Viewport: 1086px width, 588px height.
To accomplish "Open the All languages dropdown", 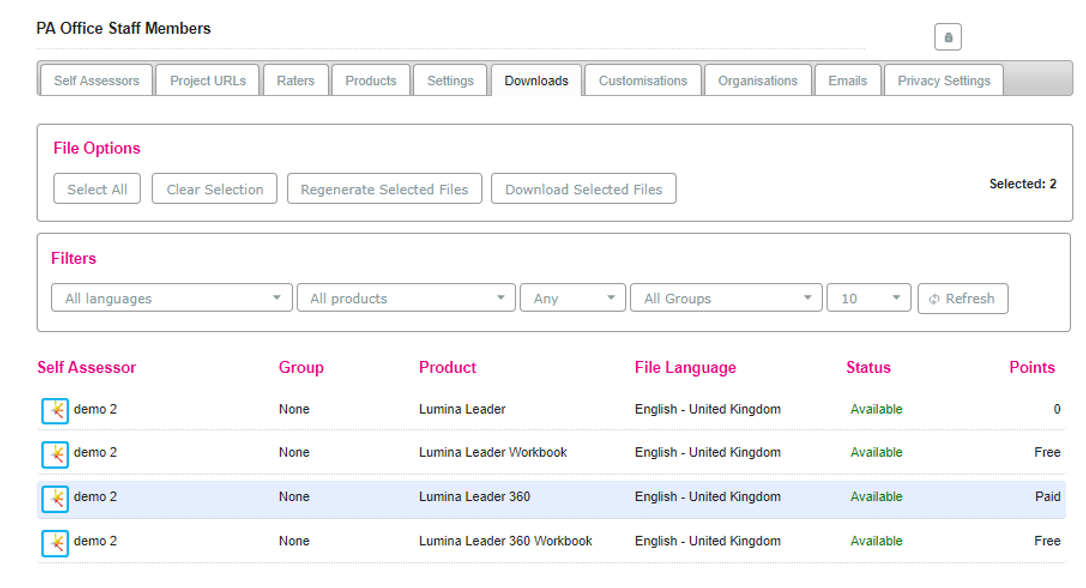I will tap(172, 298).
